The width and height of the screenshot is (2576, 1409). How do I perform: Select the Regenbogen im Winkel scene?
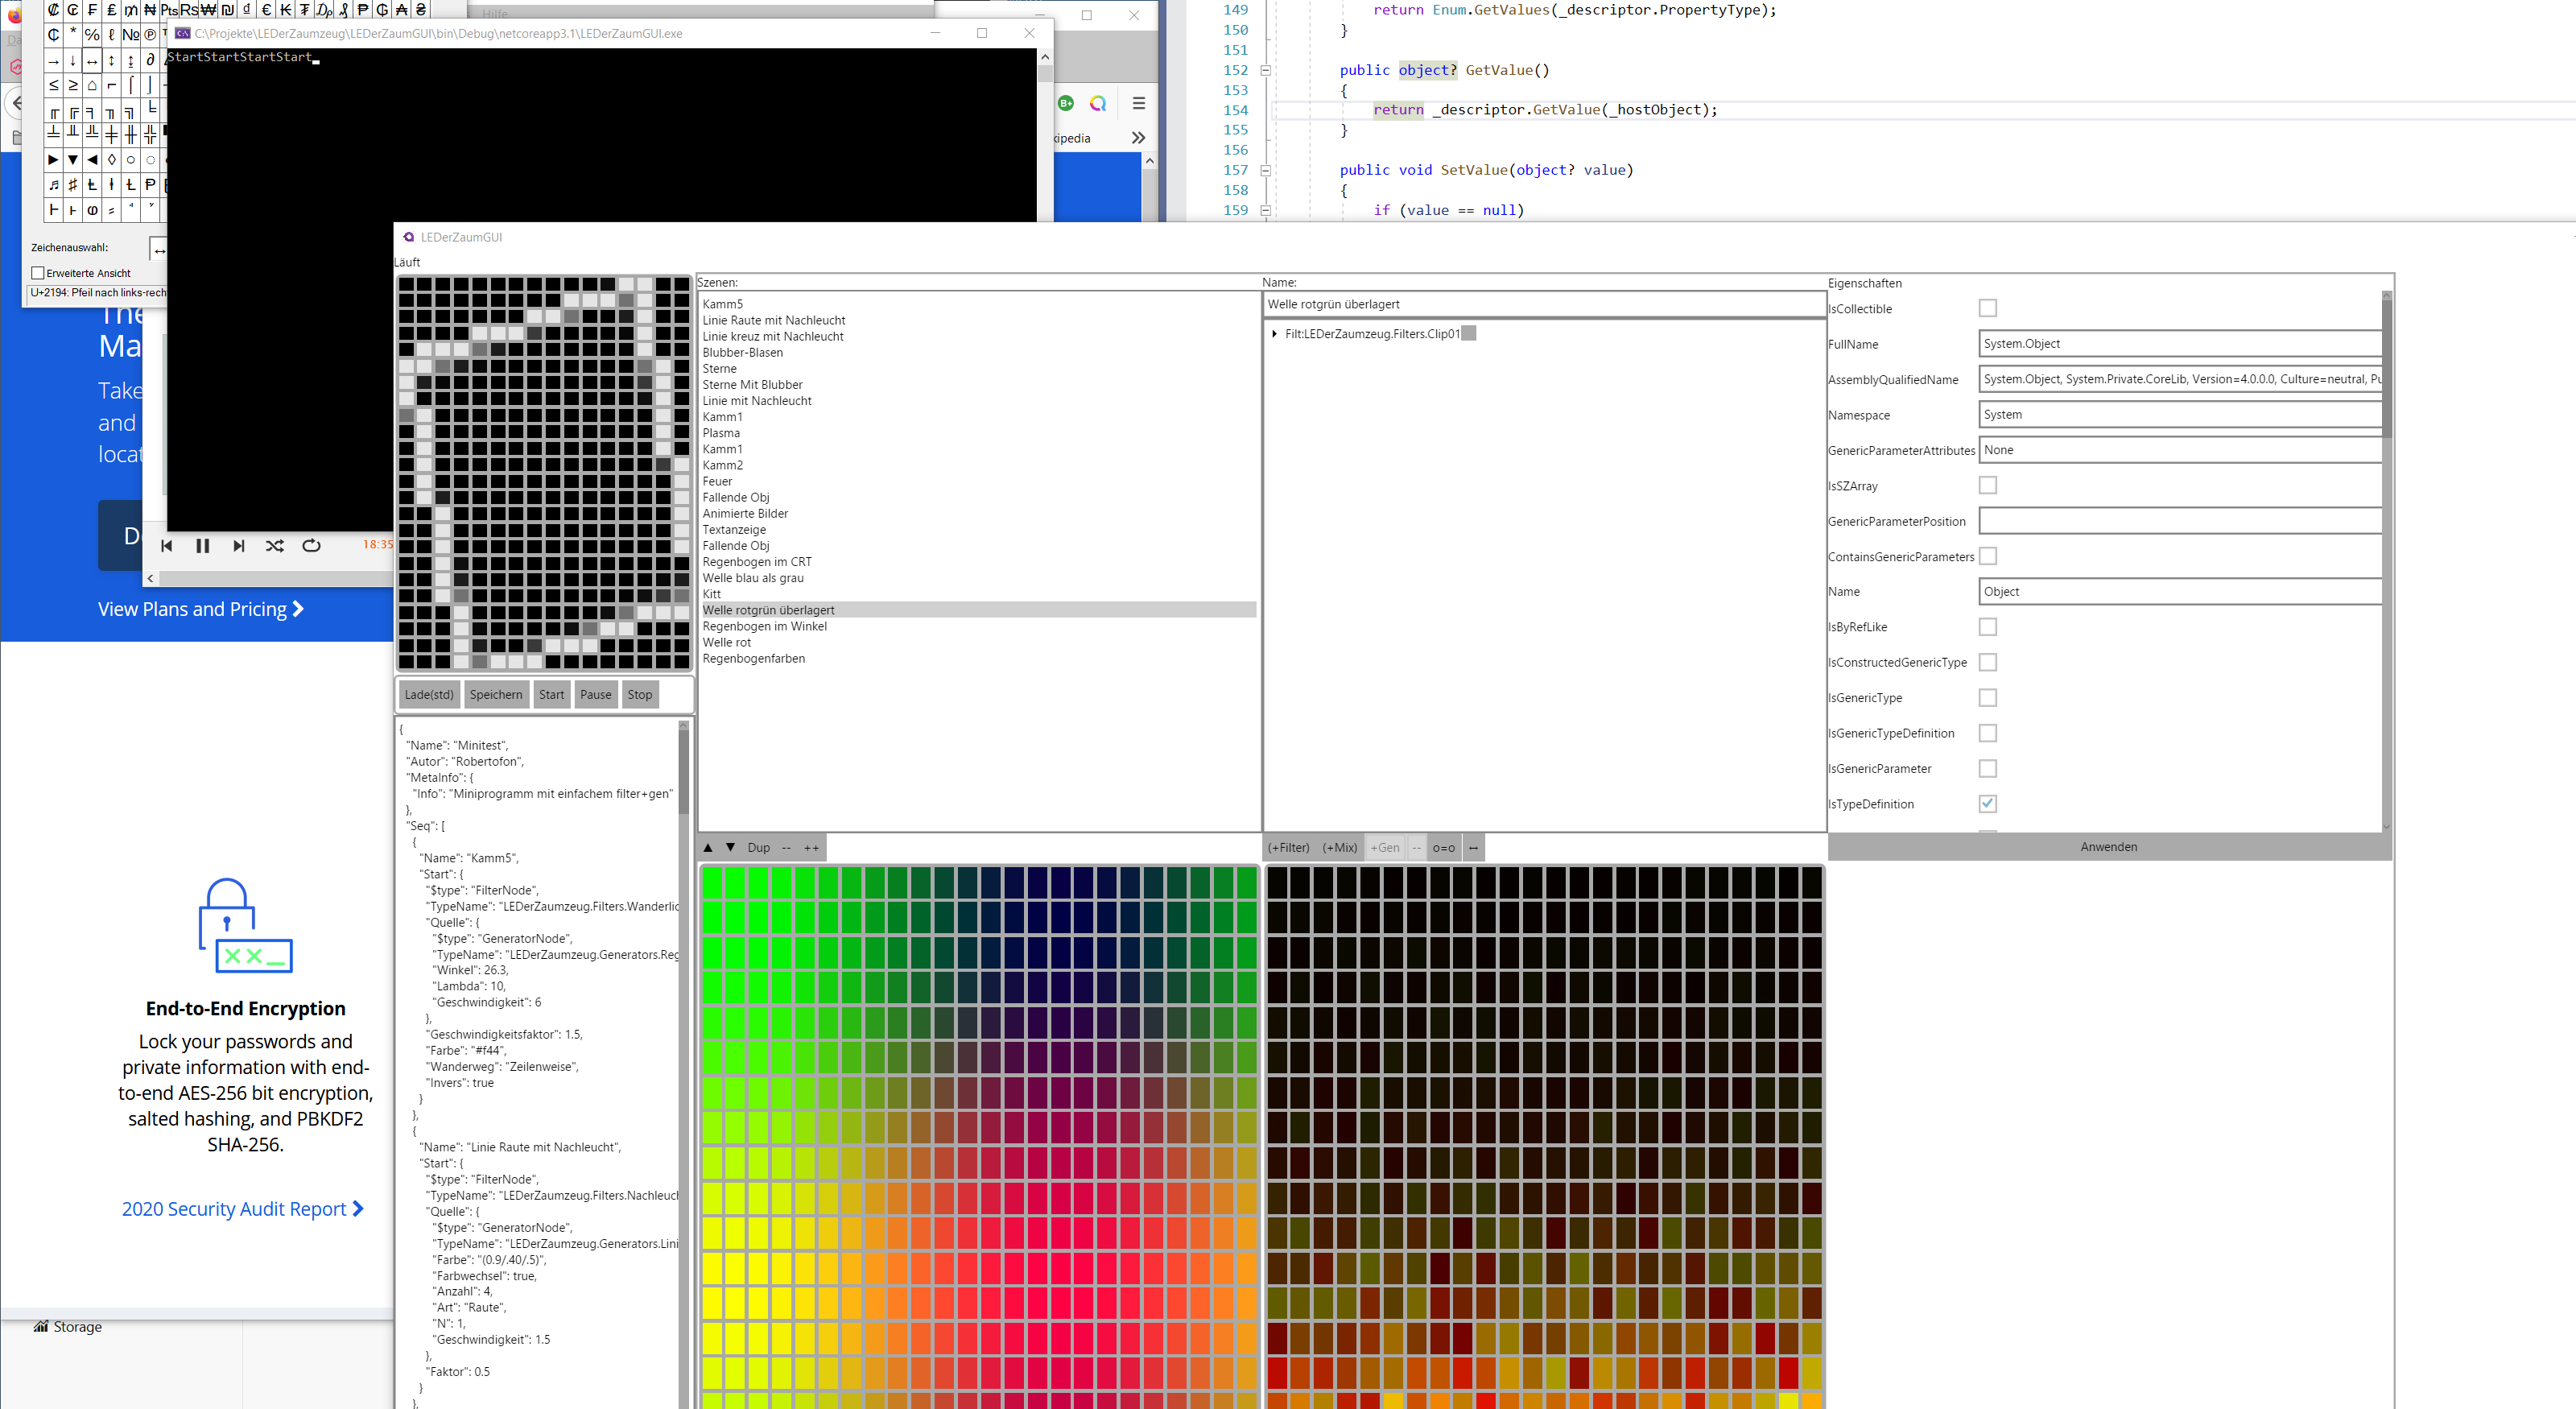point(764,626)
